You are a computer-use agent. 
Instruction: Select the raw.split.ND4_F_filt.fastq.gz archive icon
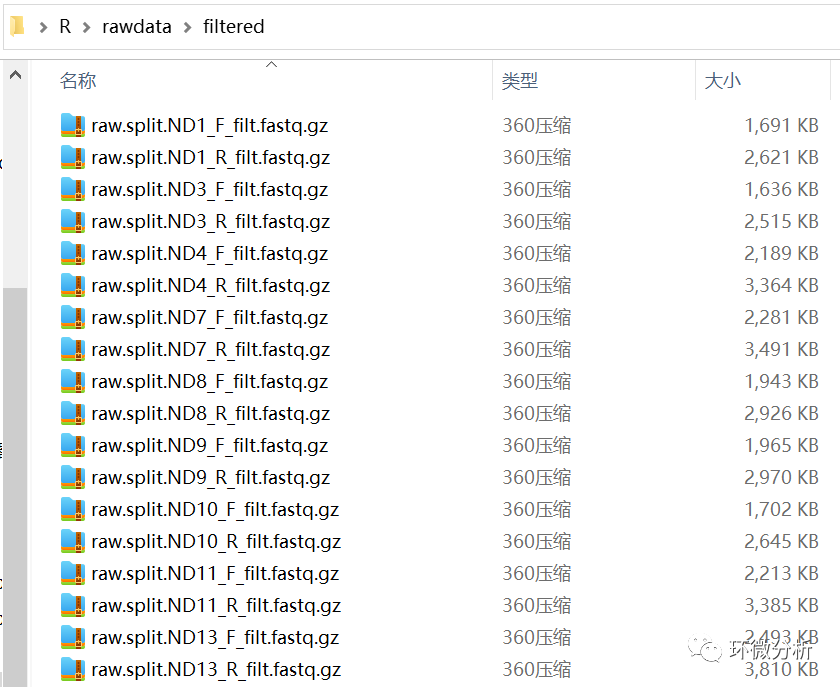coord(73,253)
